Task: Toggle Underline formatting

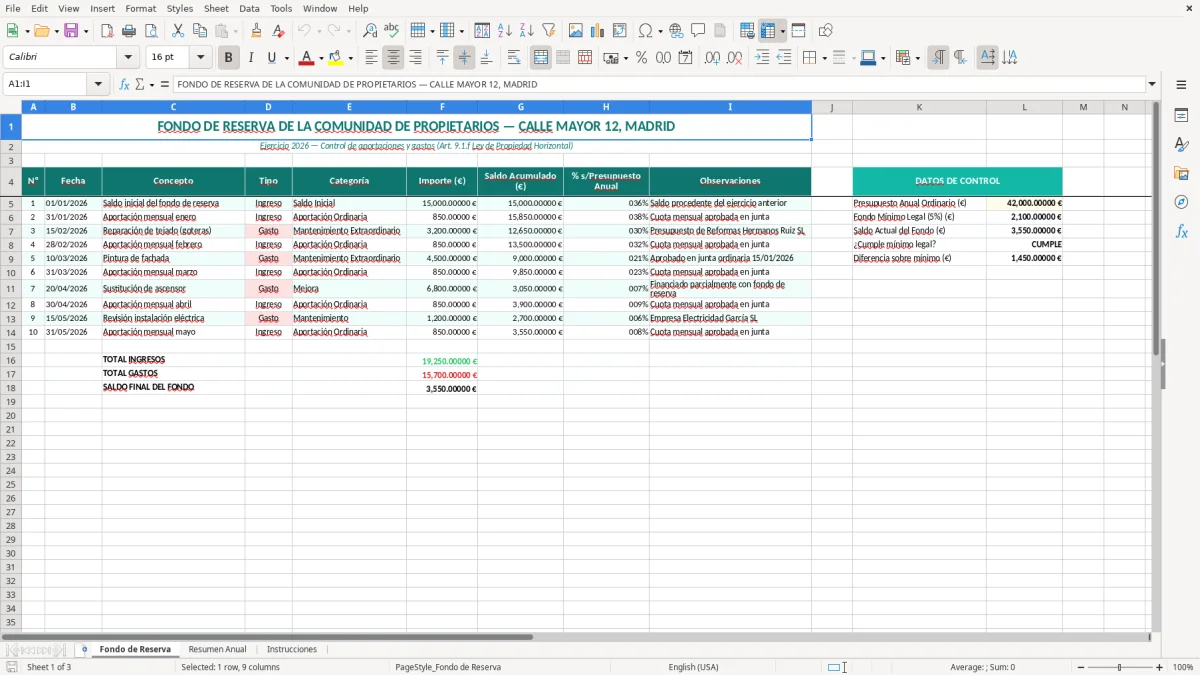Action: coord(271,58)
